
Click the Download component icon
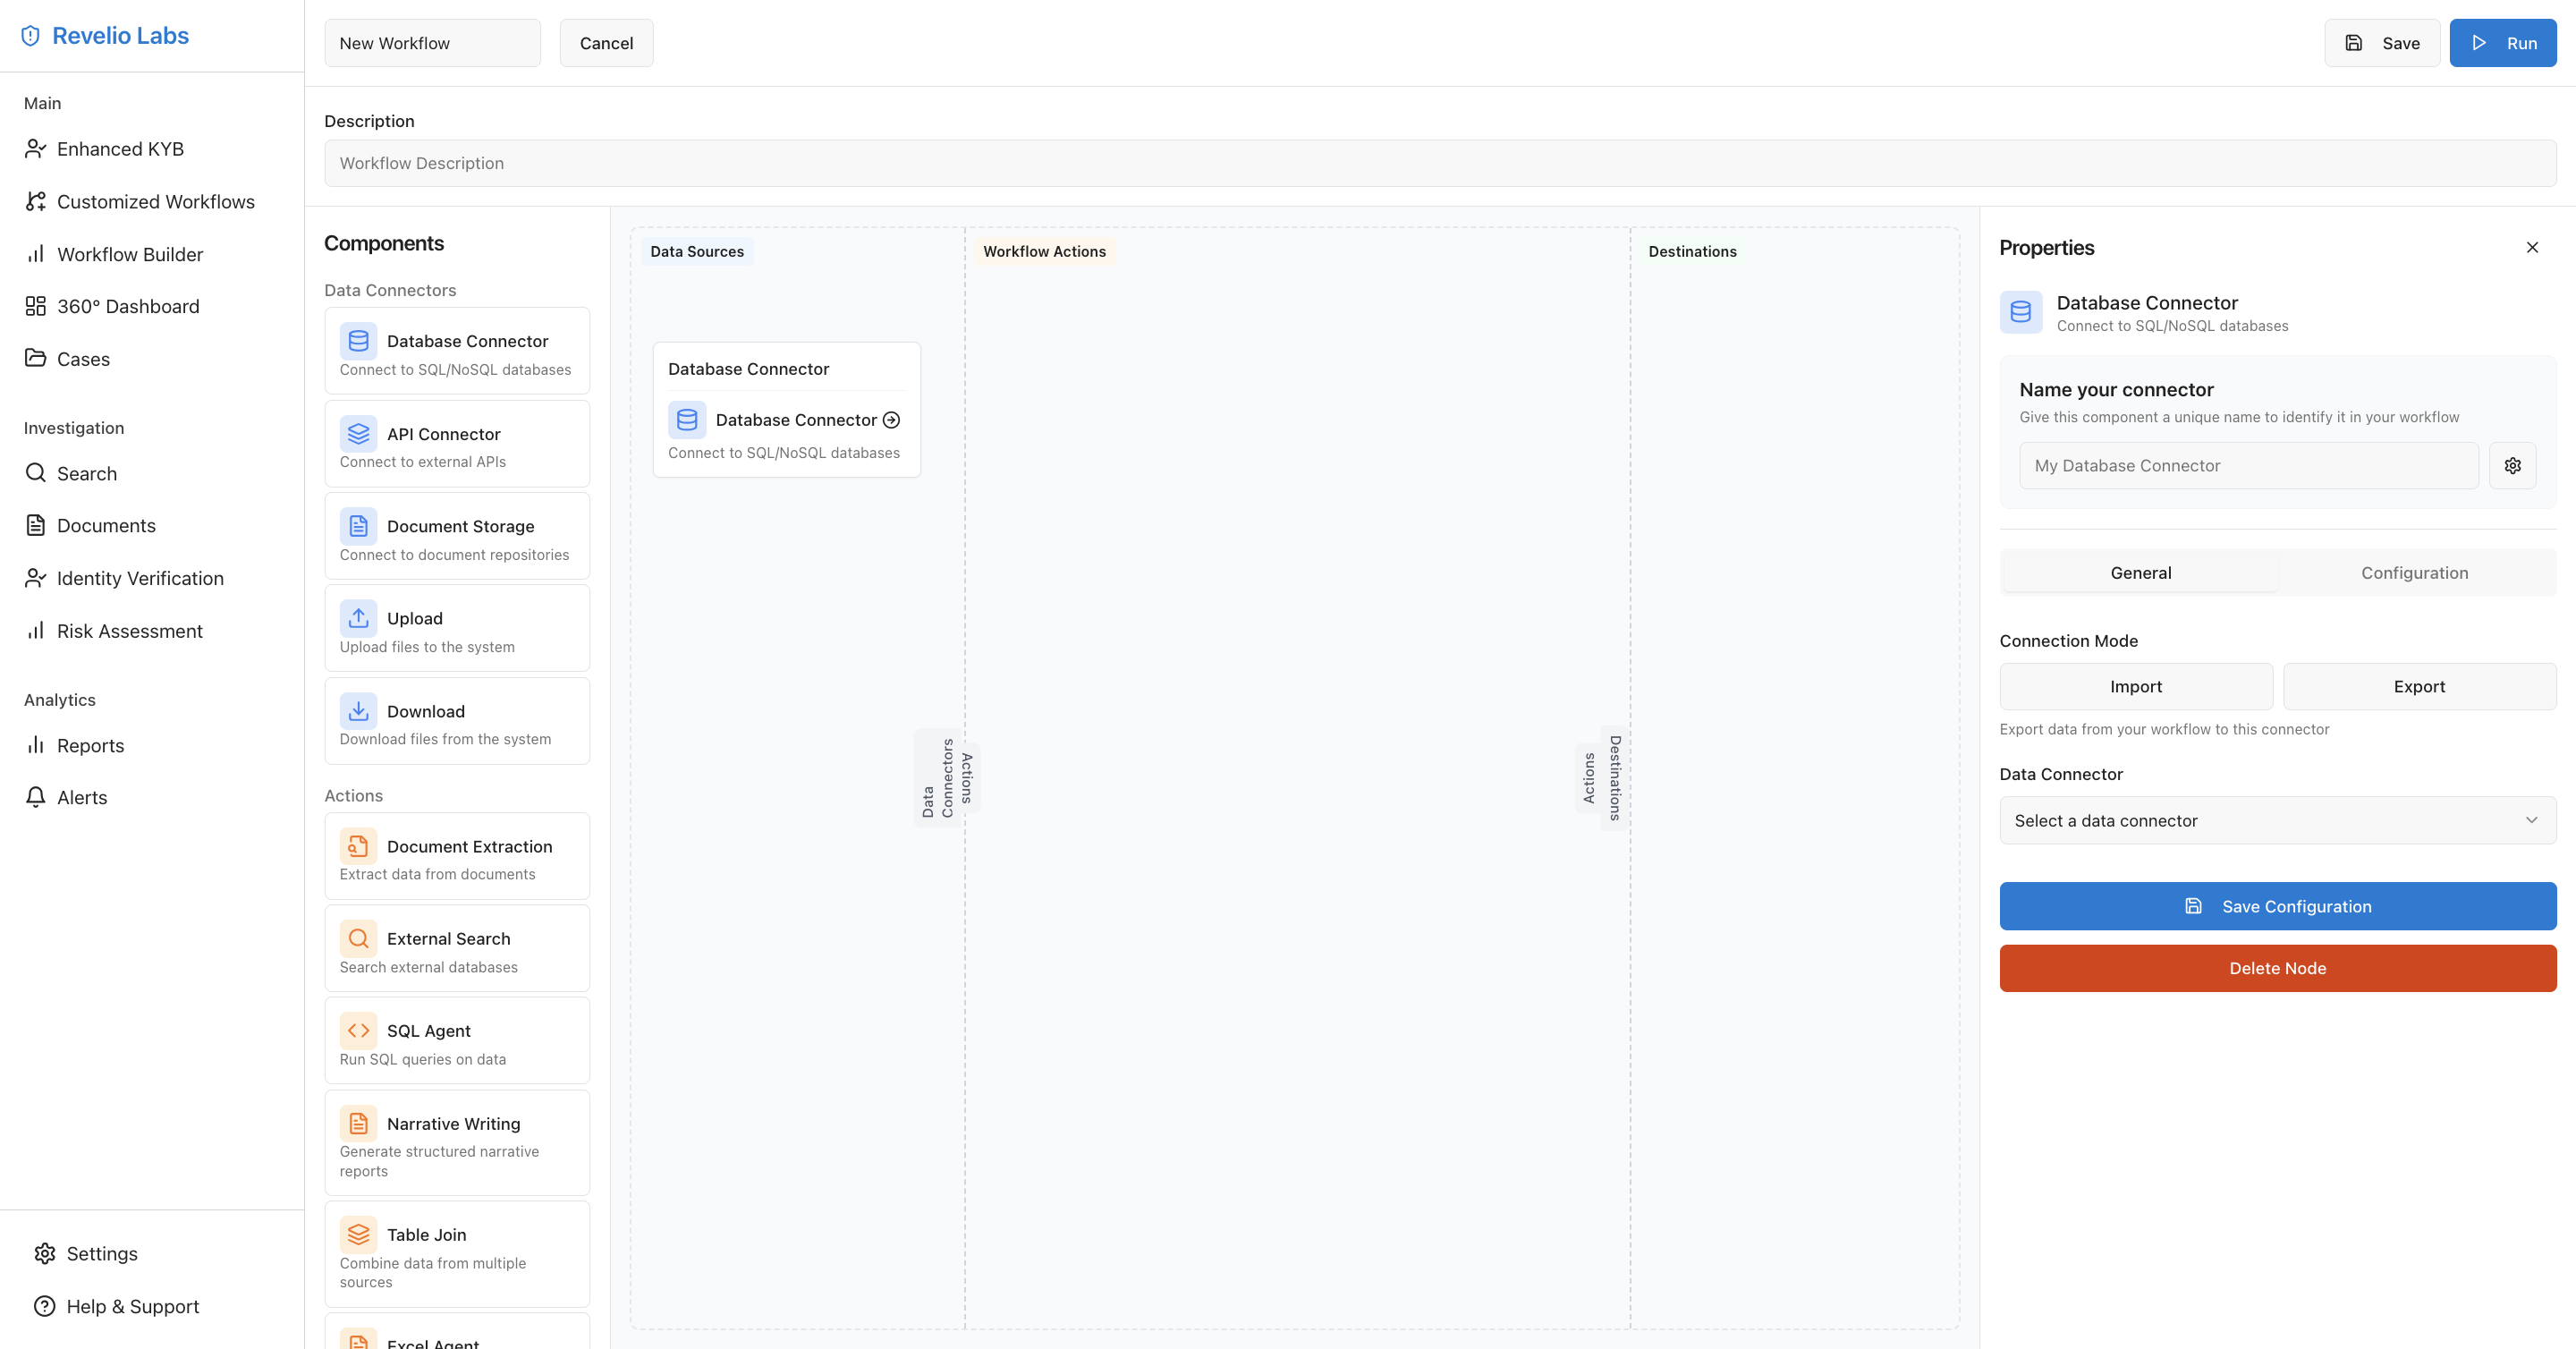[x=358, y=711]
